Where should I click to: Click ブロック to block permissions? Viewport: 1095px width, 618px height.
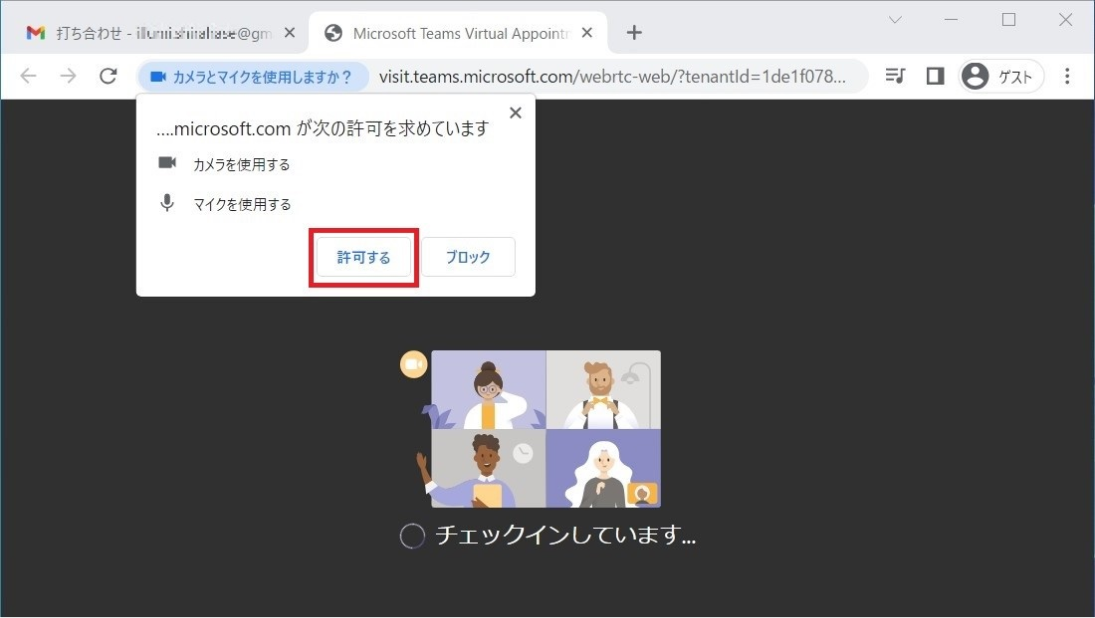[468, 257]
